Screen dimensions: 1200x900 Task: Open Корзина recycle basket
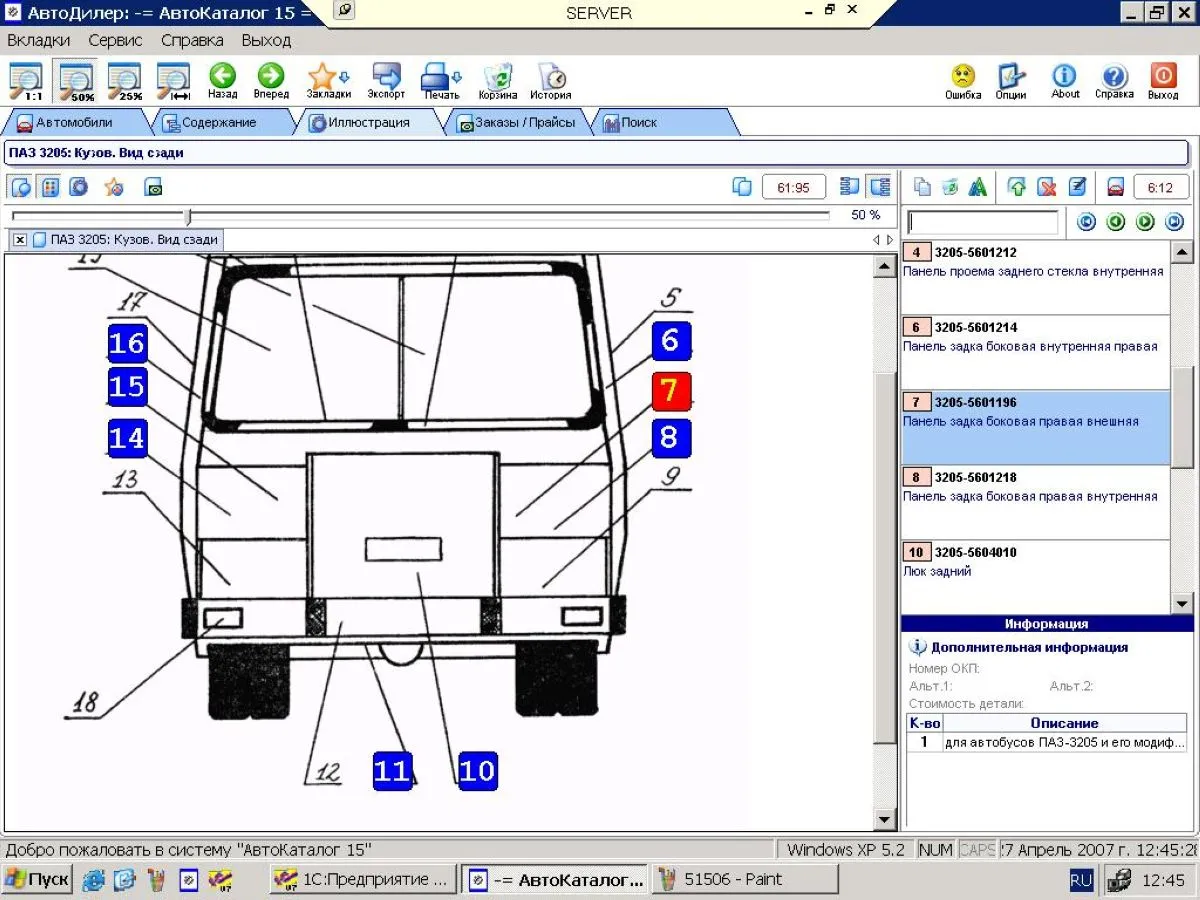click(x=498, y=81)
